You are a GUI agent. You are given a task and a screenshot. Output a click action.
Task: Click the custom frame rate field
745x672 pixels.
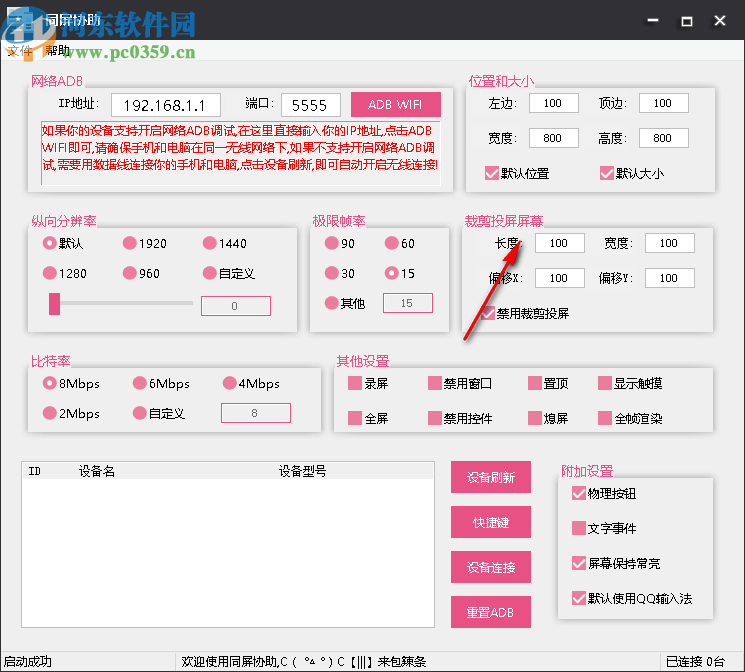pos(408,303)
